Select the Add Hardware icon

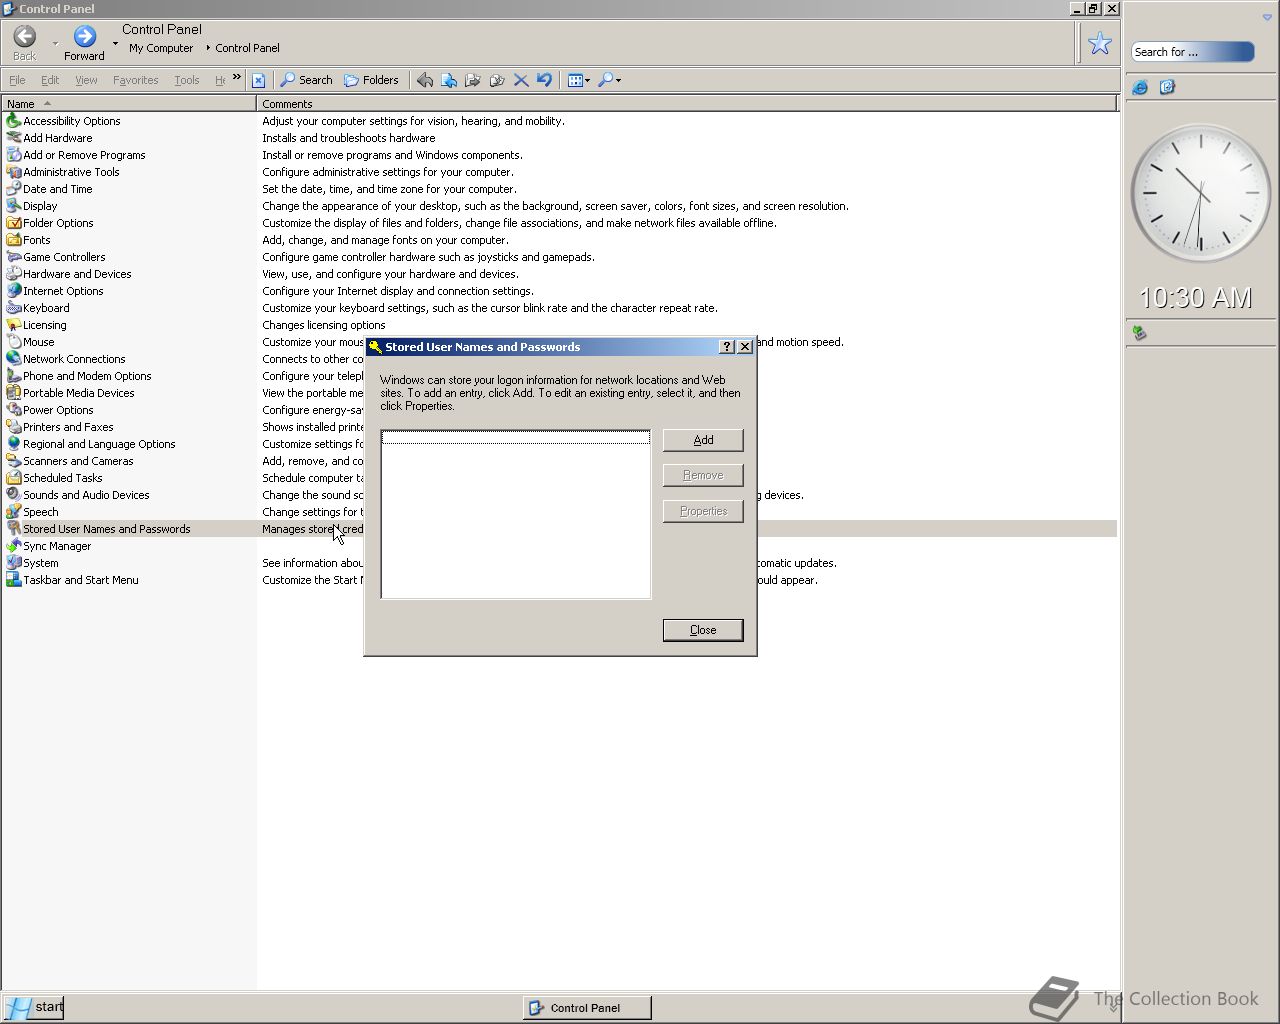14,138
